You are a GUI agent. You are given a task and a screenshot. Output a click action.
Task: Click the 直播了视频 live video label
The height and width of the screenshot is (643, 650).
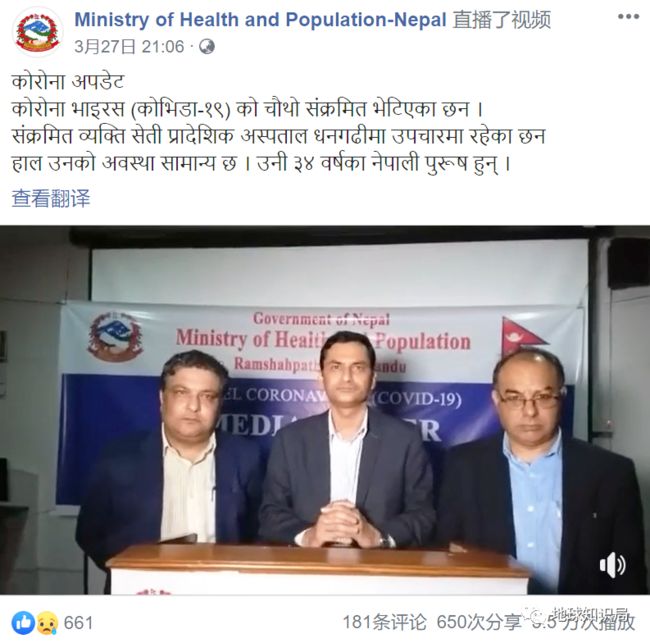502,20
